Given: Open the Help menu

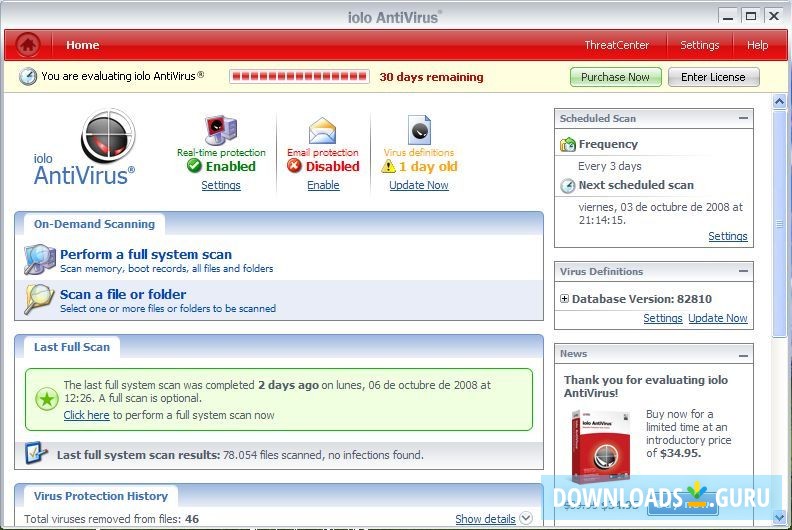Looking at the screenshot, I should pos(758,45).
